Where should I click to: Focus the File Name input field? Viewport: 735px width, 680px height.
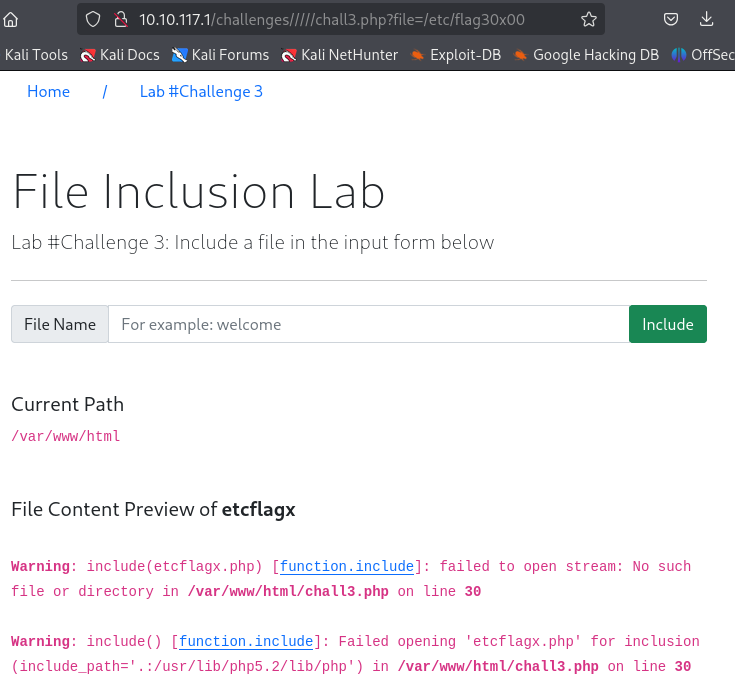[368, 324]
